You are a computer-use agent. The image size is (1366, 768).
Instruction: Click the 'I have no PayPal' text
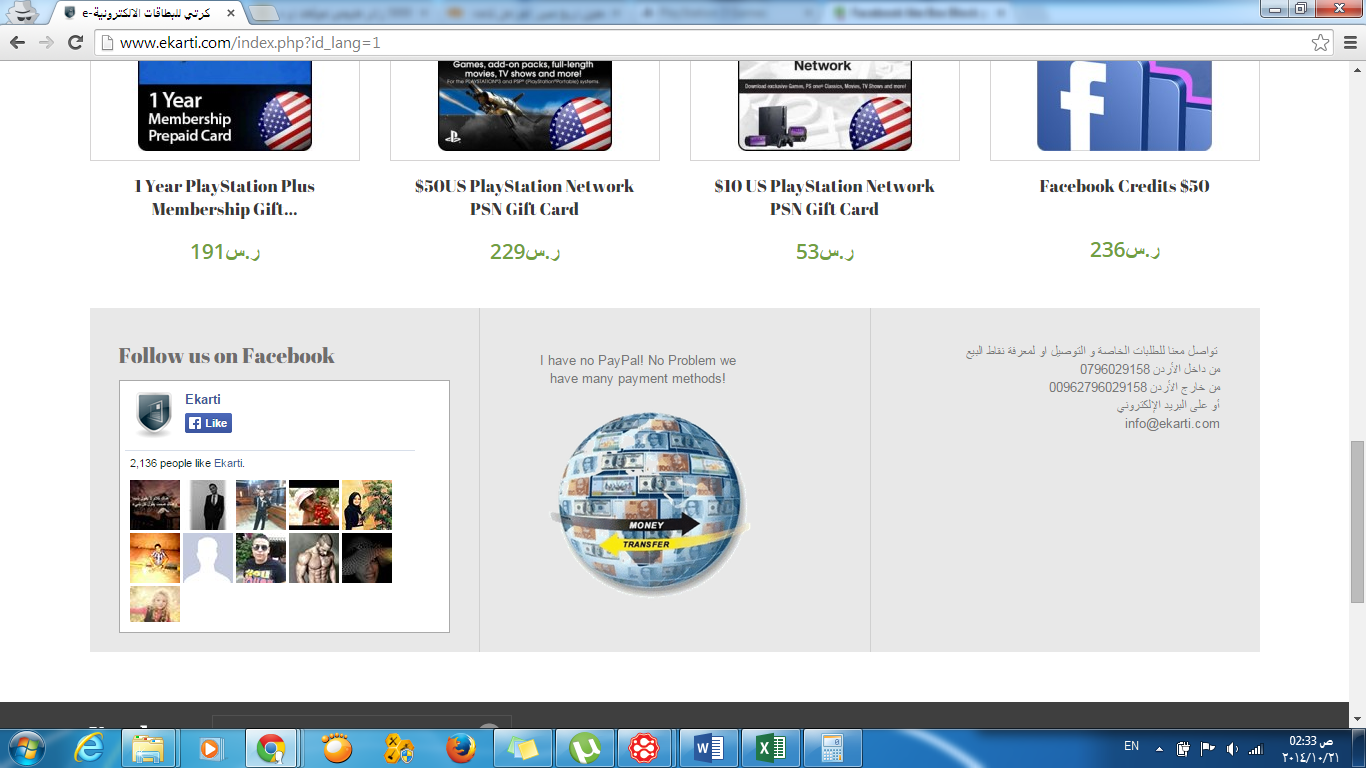pos(638,369)
